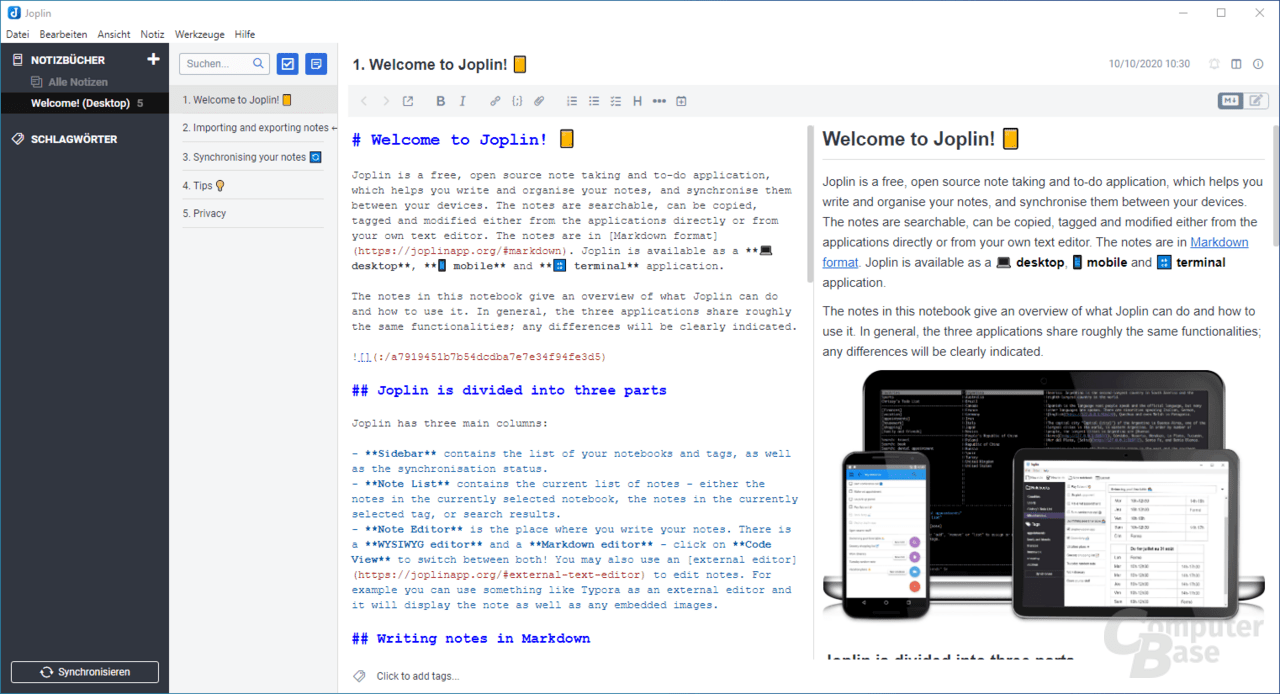Click the search magnifier icon

(x=259, y=64)
